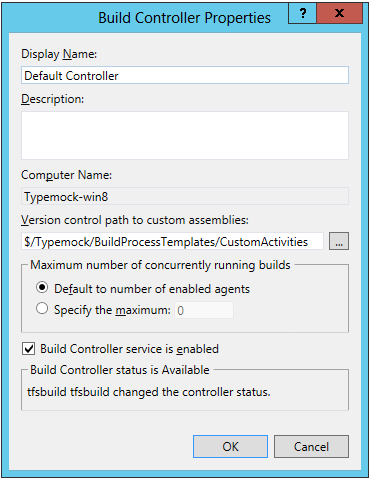
Task: Close the Build Controller Properties dialog
Action: pos(339,14)
